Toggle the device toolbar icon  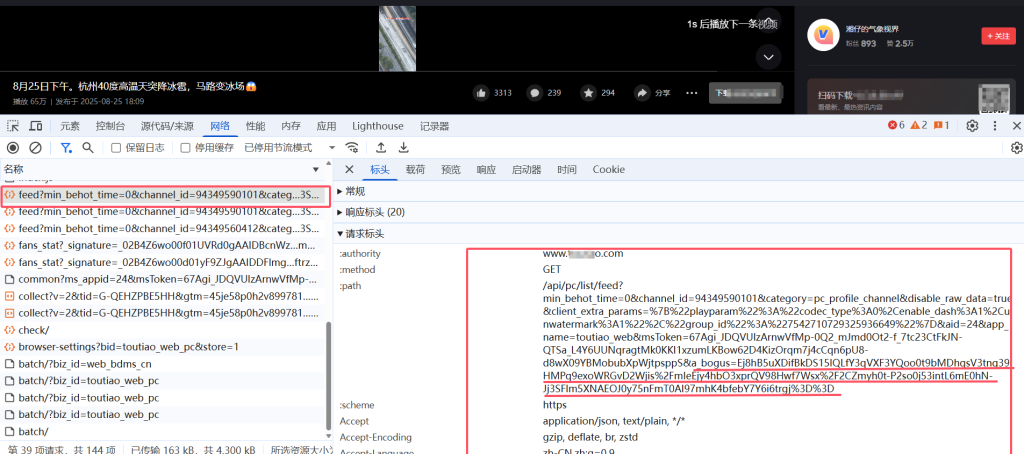click(36, 126)
